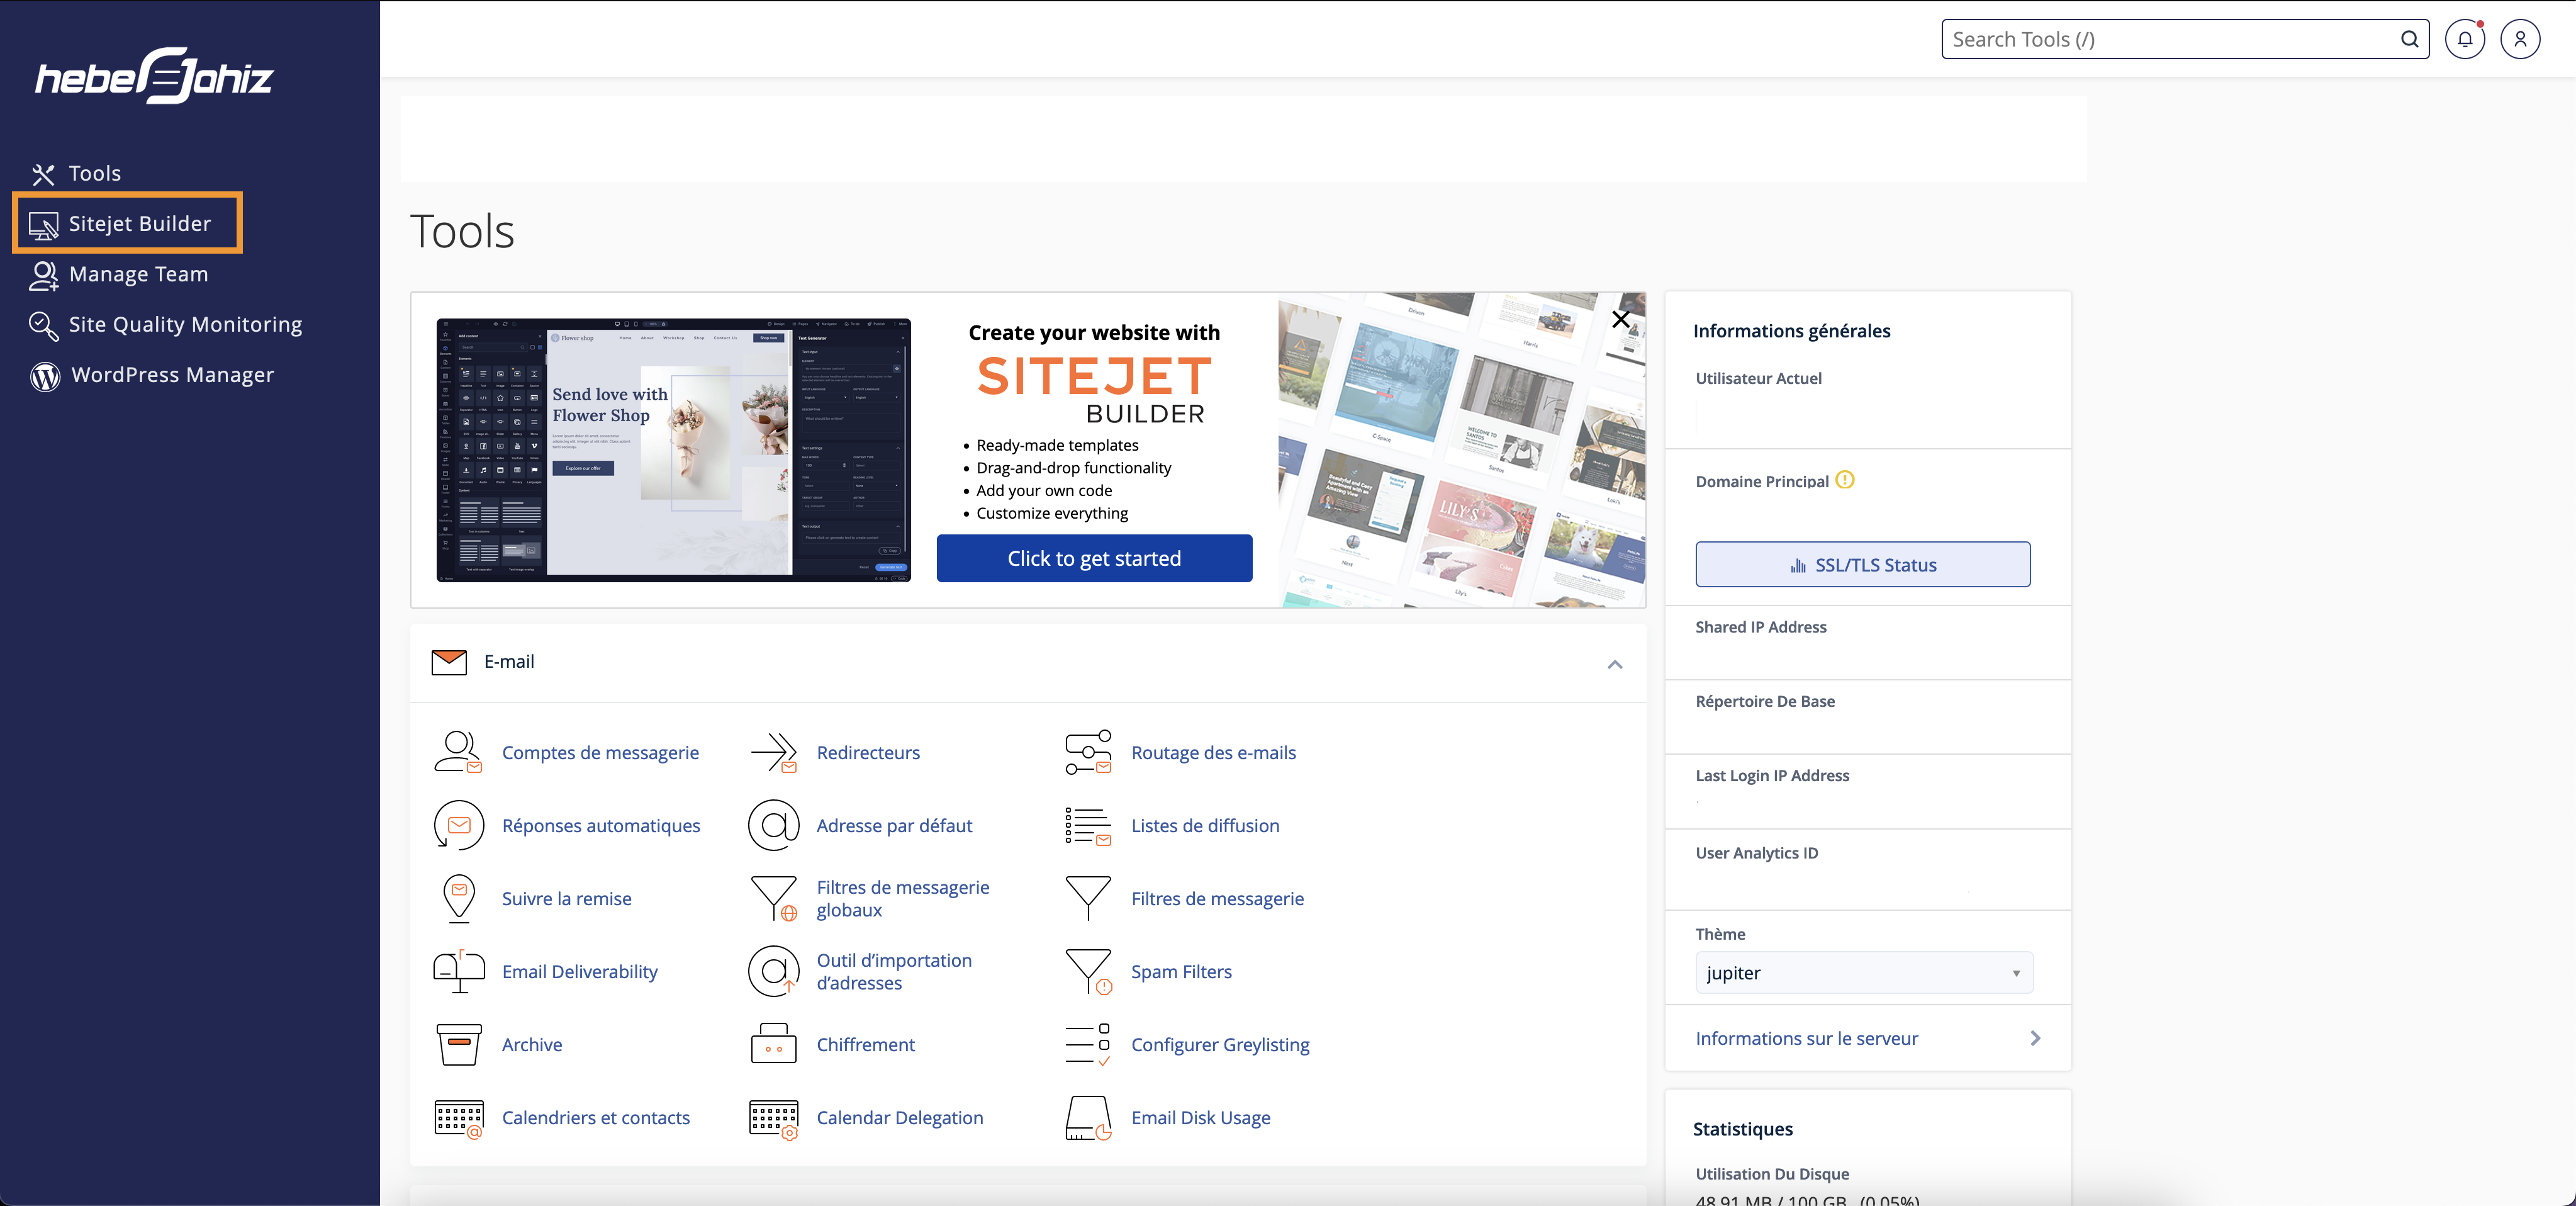
Task: Click the Suivre la remise pin icon
Action: (x=458, y=898)
